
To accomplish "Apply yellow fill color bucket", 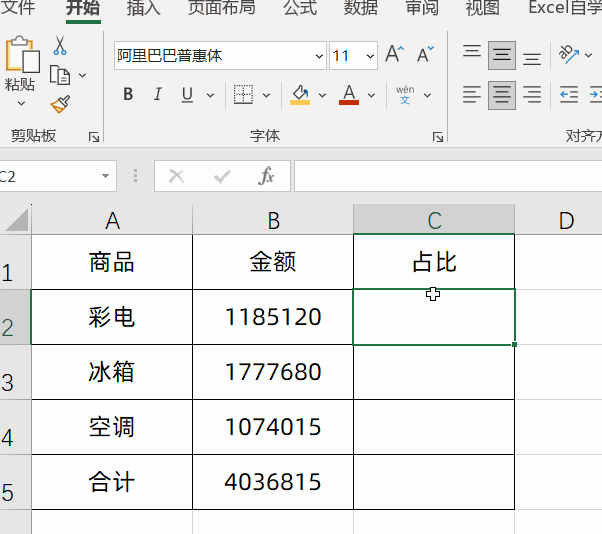I will 300,94.
